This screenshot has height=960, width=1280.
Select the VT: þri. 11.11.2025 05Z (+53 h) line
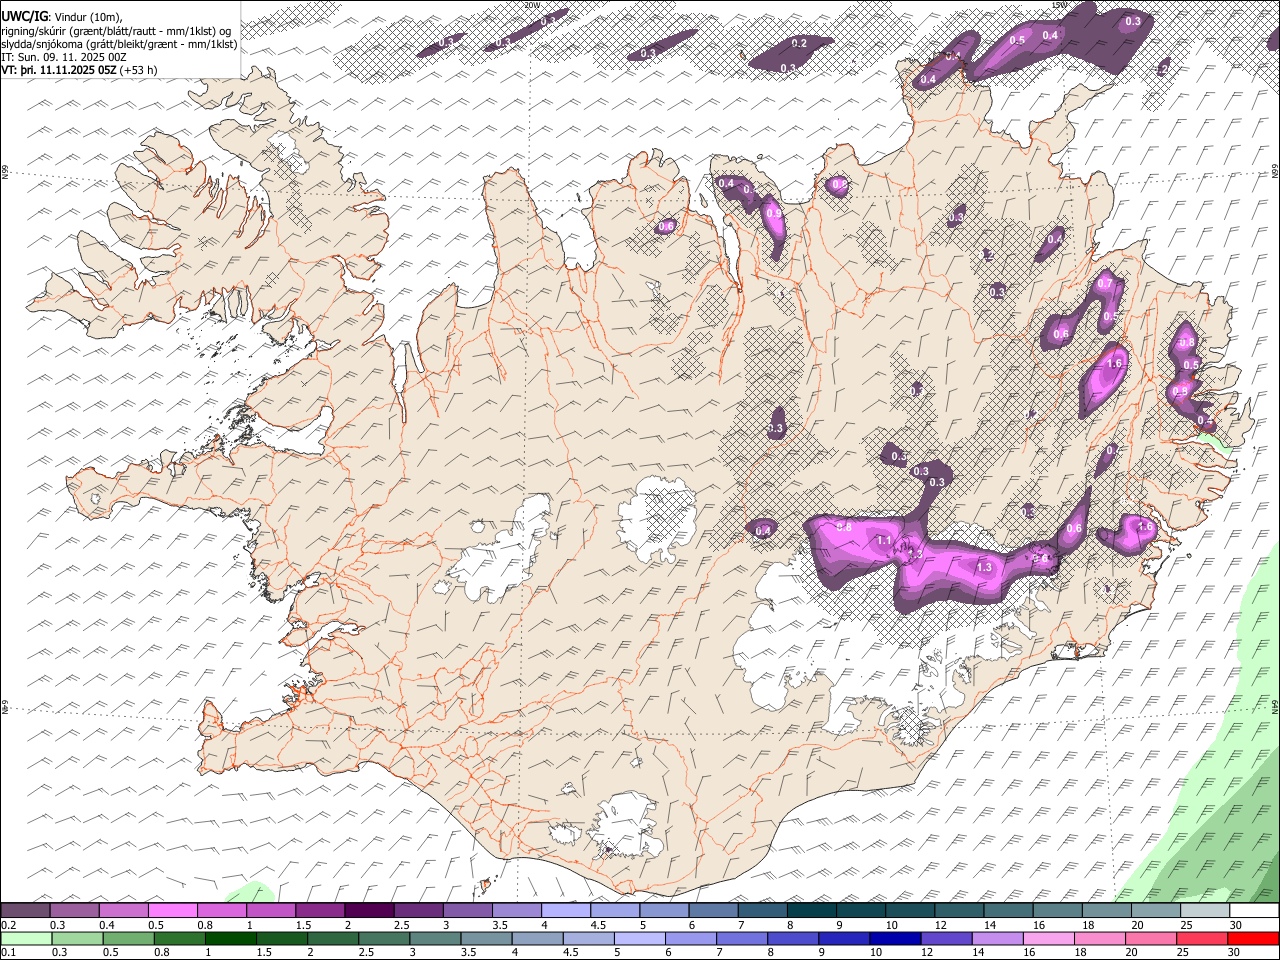(80, 70)
